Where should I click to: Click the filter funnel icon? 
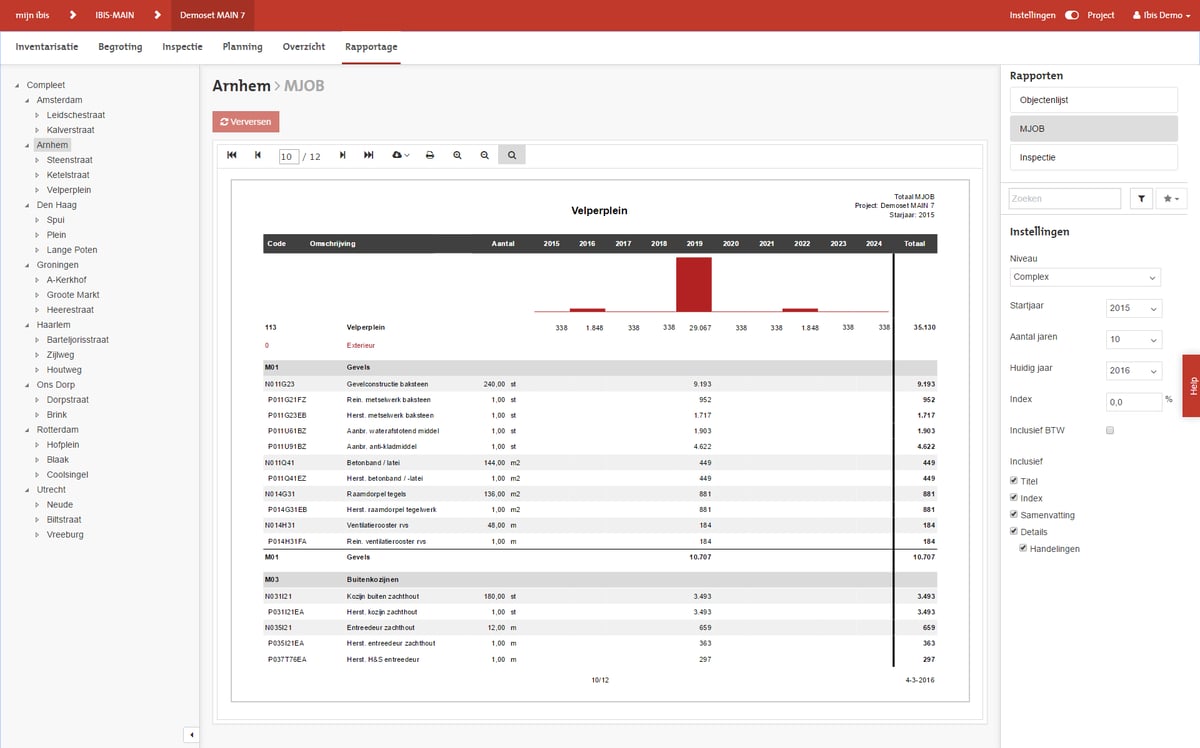click(1141, 199)
